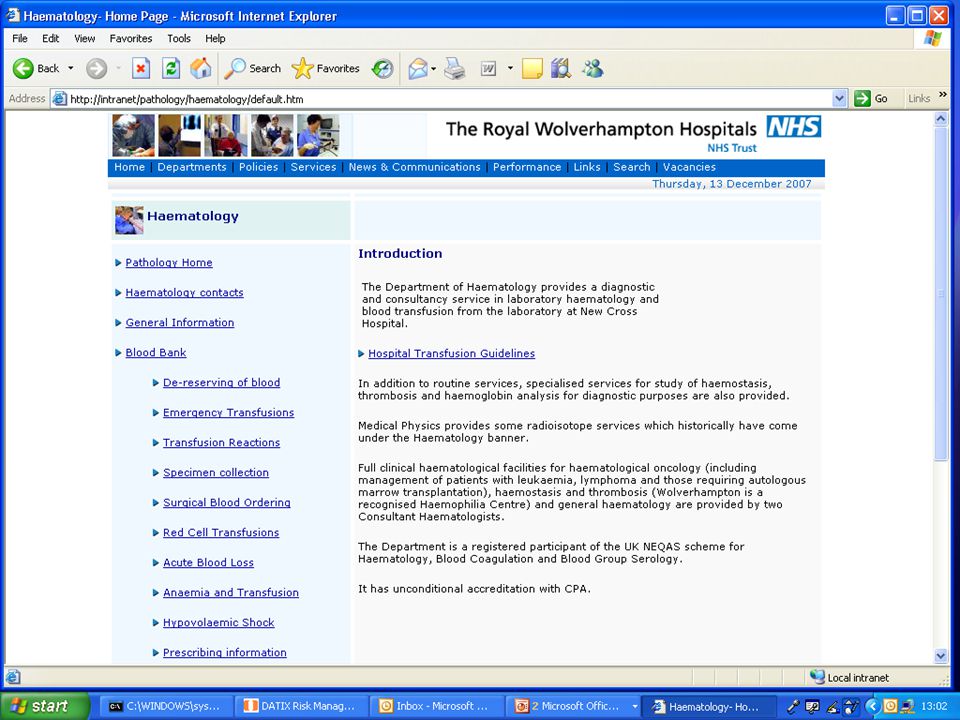Open the Transfusion Reactions link
Image resolution: width=960 pixels, height=720 pixels.
(x=221, y=443)
